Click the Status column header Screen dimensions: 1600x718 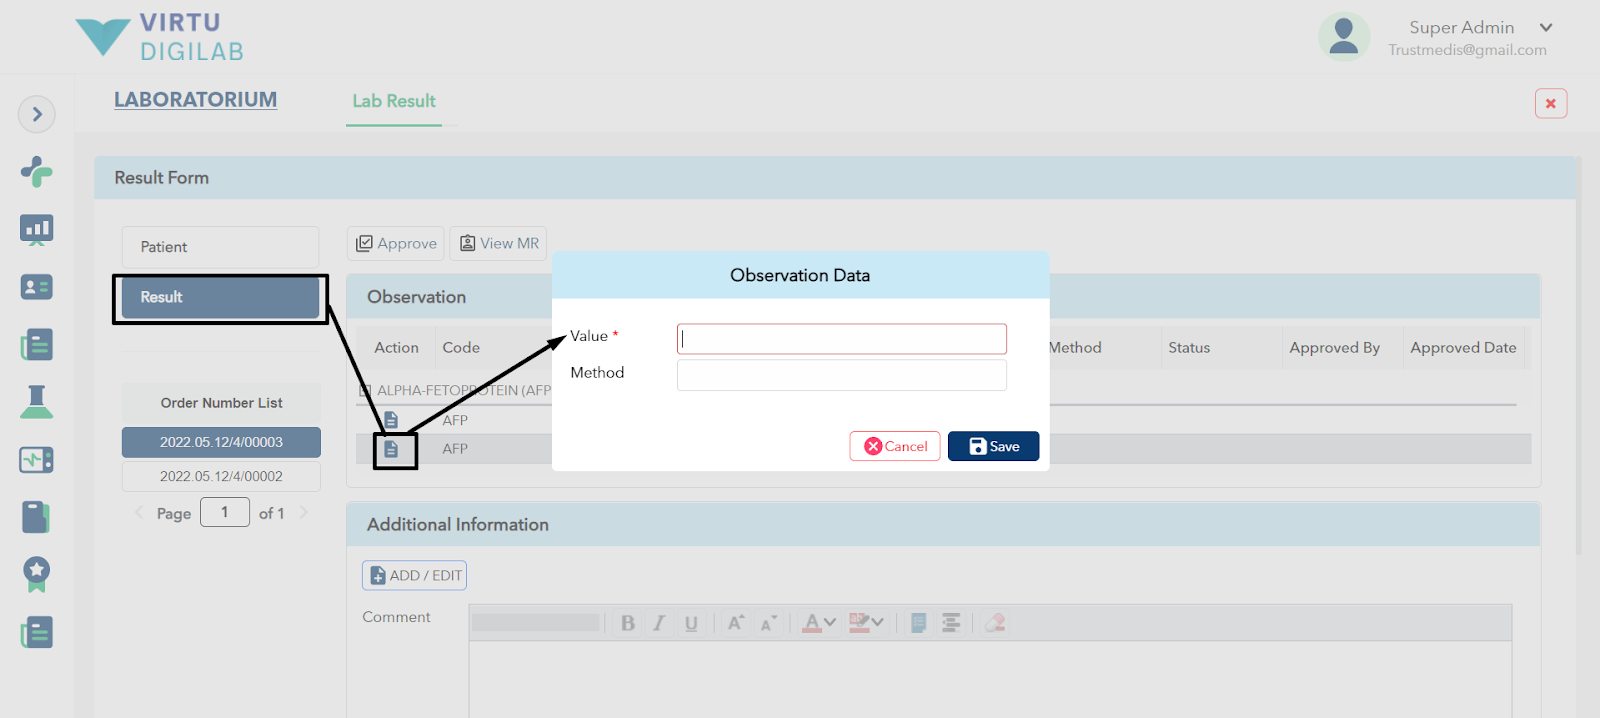click(1189, 347)
